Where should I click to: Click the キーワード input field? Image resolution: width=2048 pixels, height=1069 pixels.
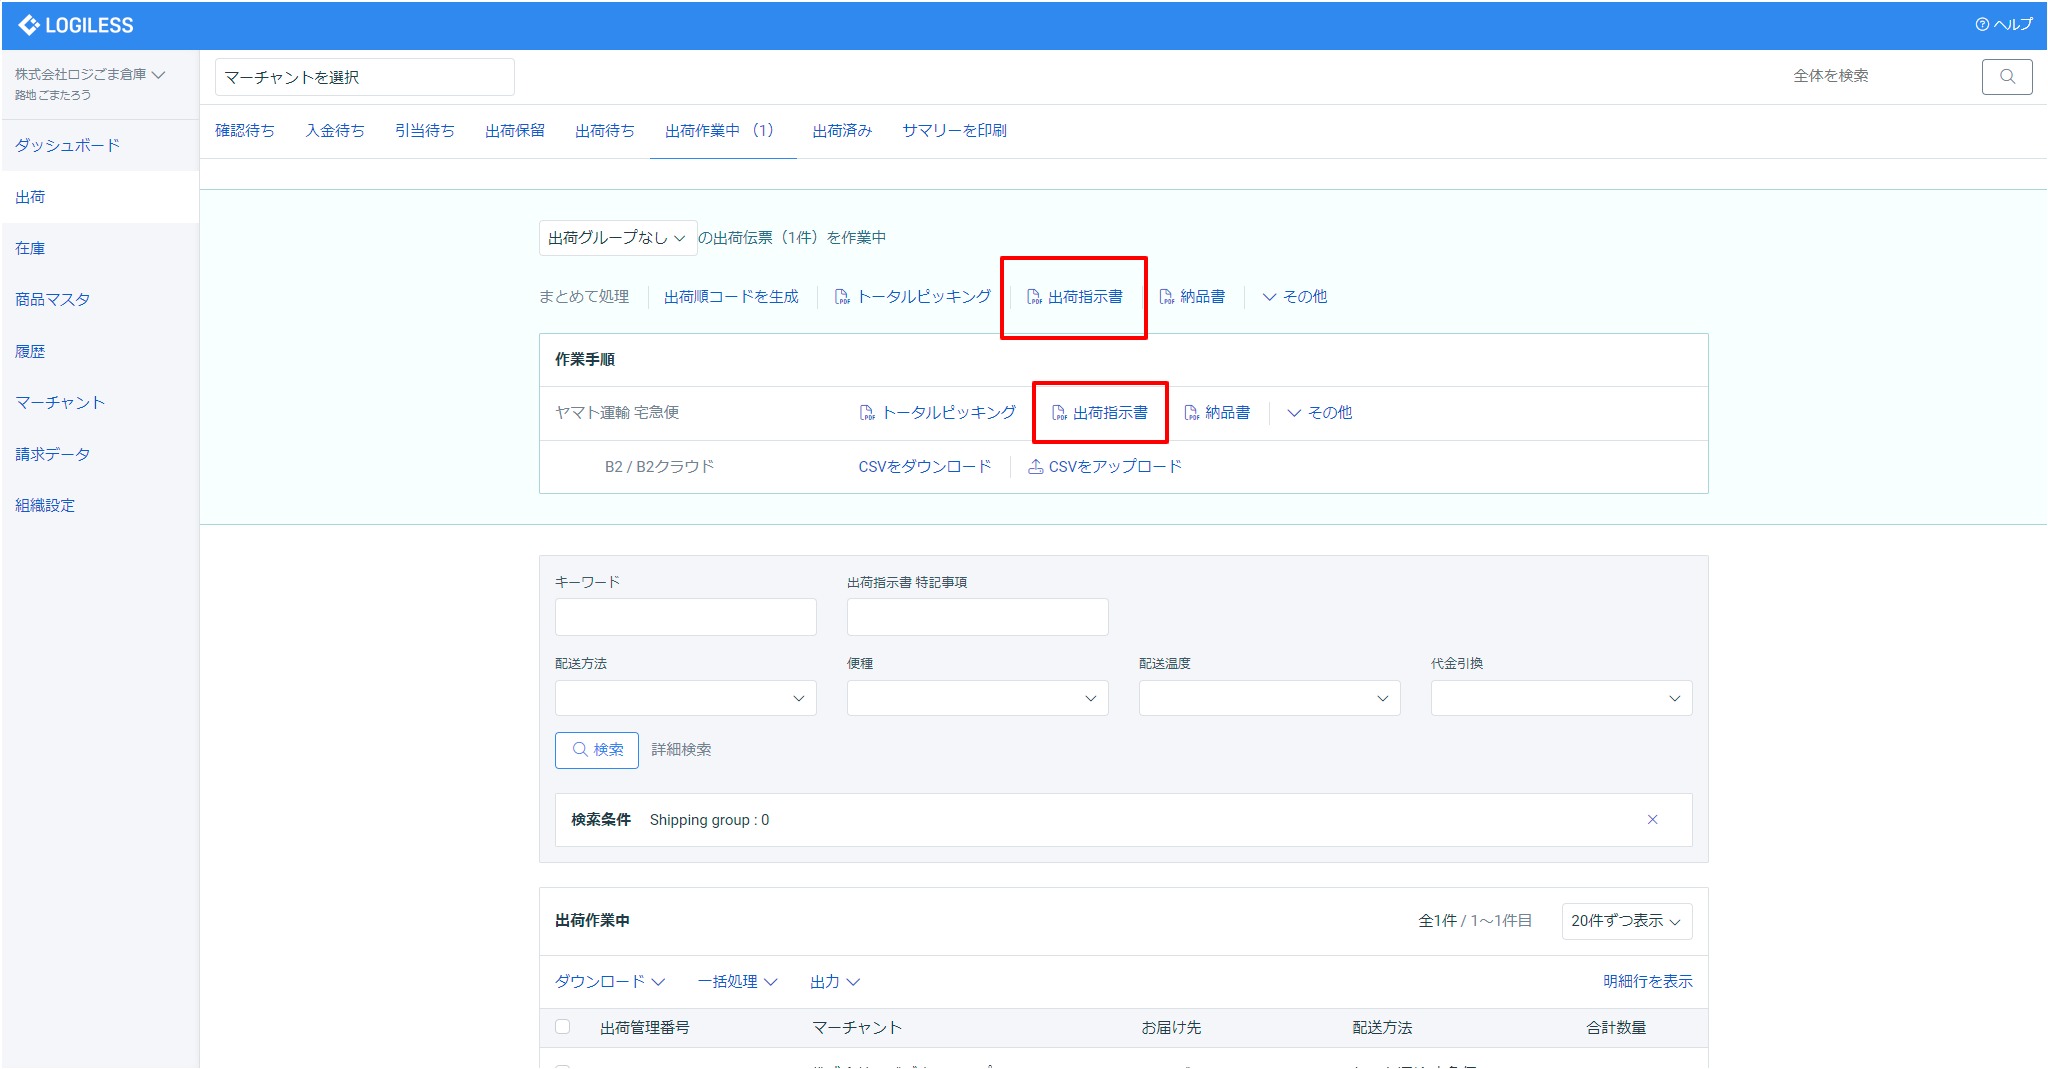point(685,617)
